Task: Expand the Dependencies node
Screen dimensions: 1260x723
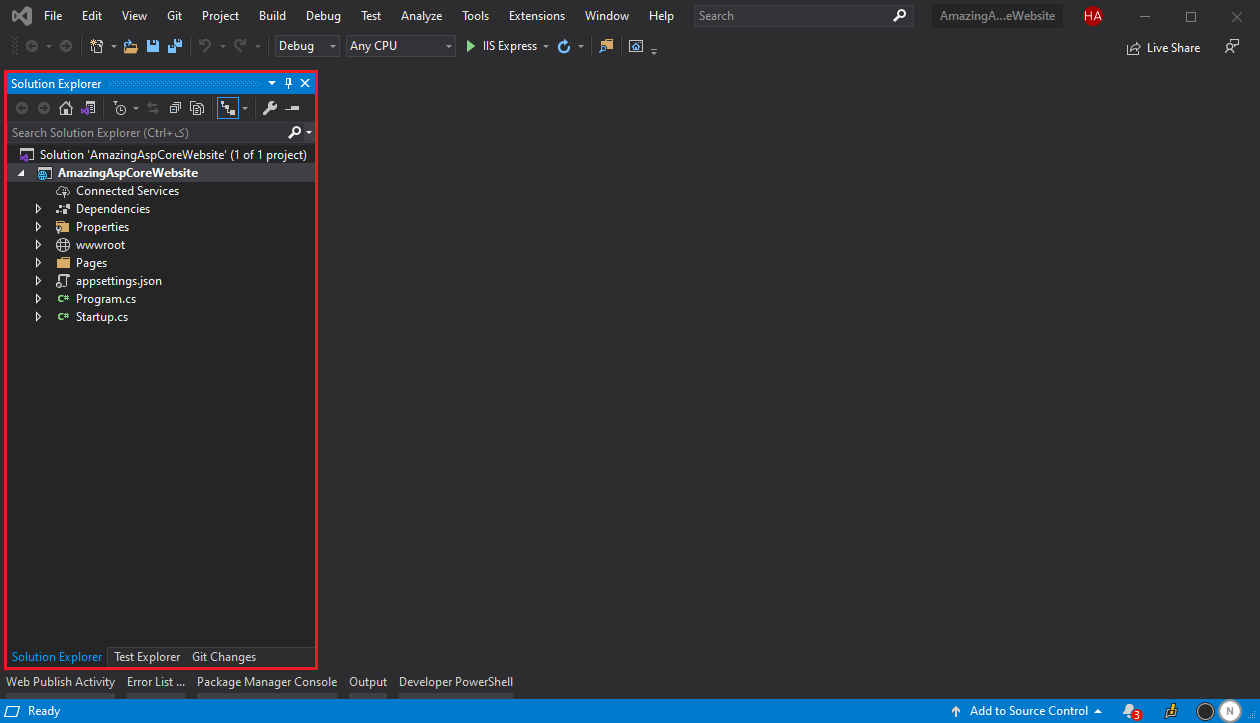Action: click(38, 209)
